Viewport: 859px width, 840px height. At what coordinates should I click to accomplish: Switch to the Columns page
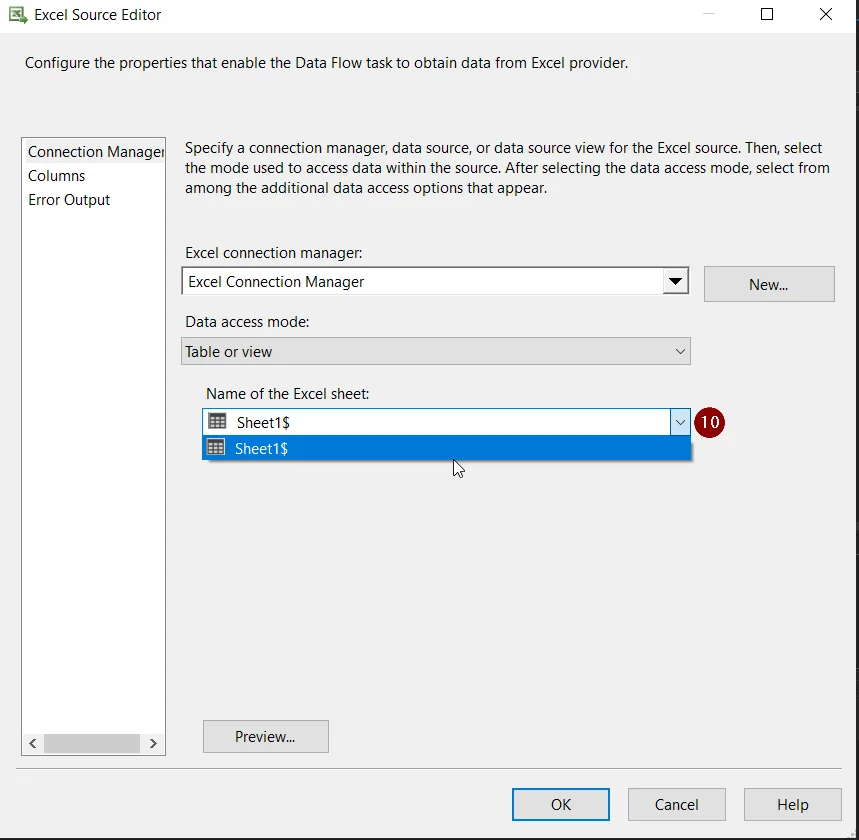(x=56, y=176)
